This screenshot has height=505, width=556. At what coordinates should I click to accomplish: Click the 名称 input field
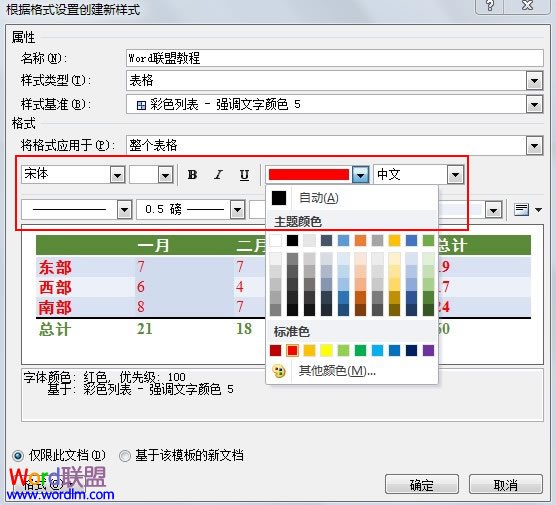(335, 58)
